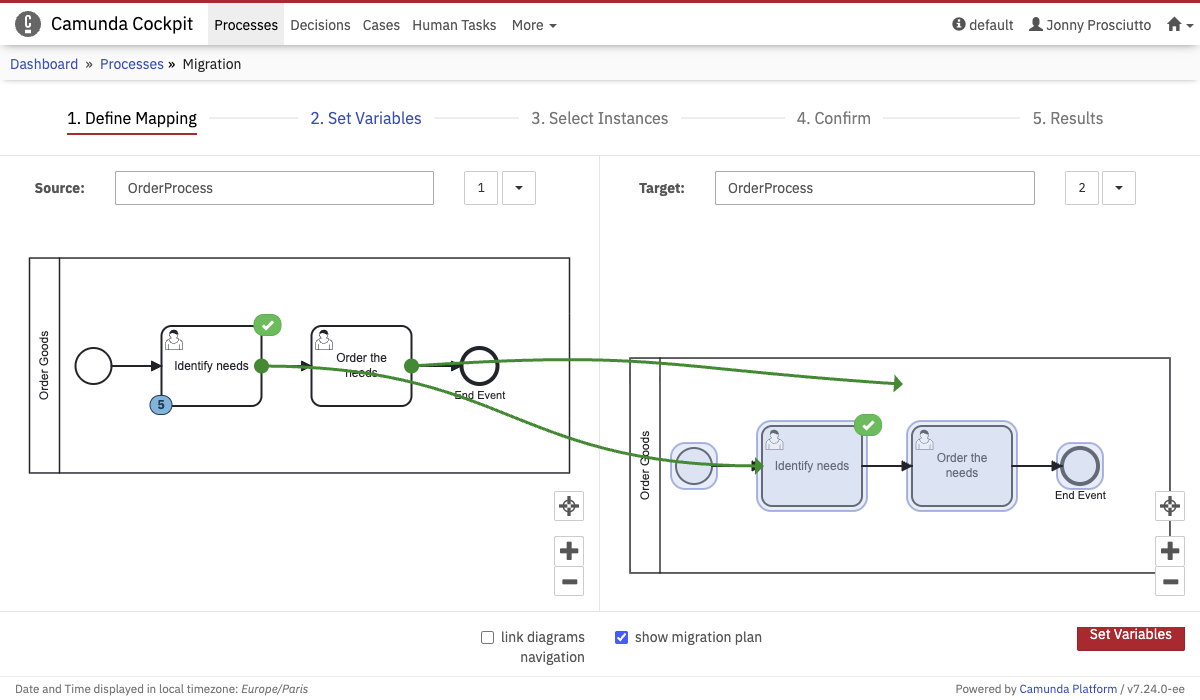Viewport: 1200px width, 700px height.
Task: Uncheck show migration plan
Action: click(621, 637)
